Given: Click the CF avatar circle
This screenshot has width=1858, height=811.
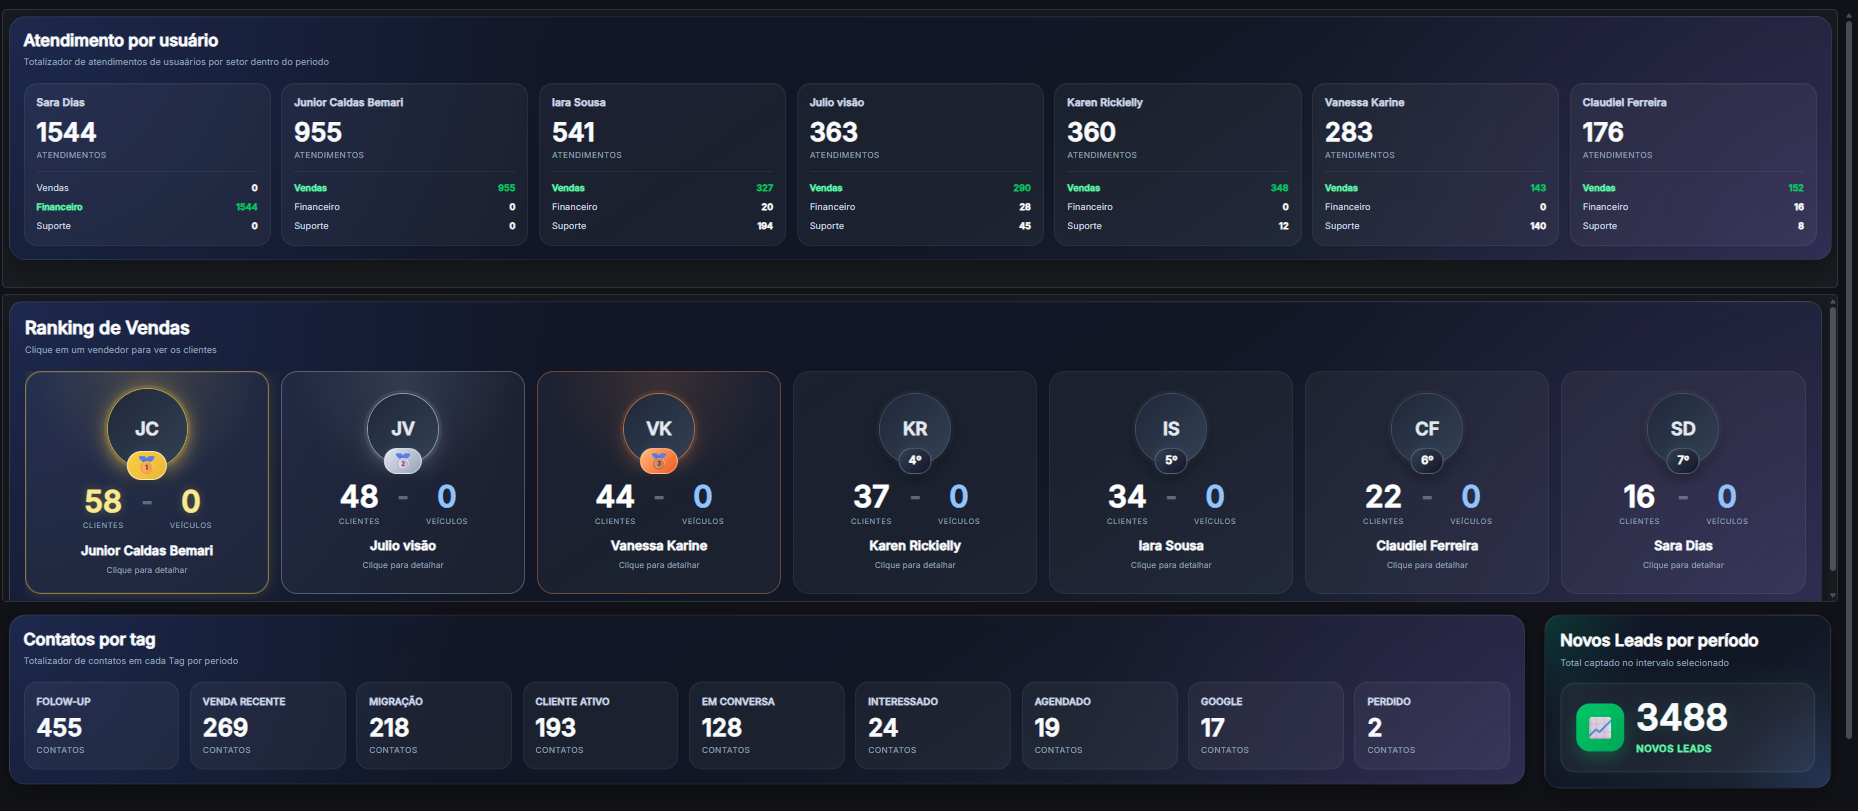Looking at the screenshot, I should point(1427,429).
